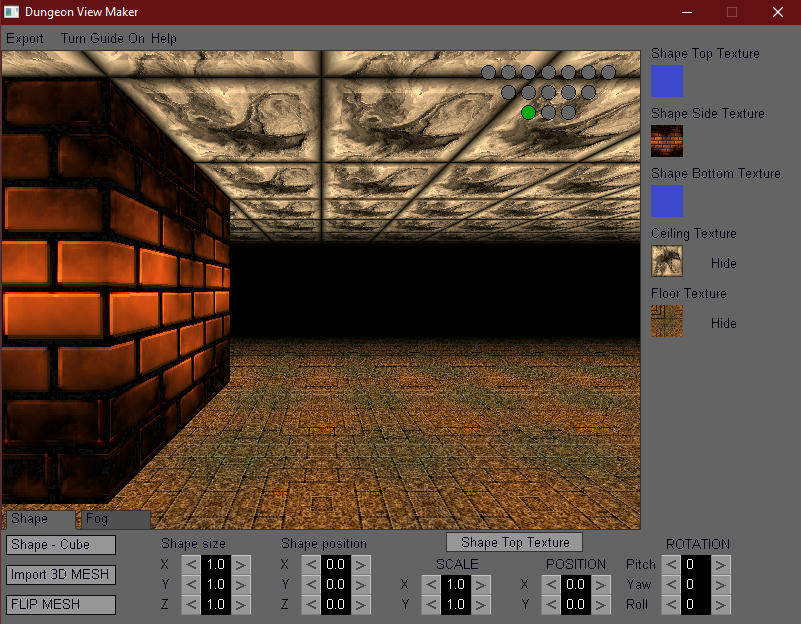Decrease texture POSITION X value
Image resolution: width=801 pixels, height=624 pixels.
(x=551, y=585)
